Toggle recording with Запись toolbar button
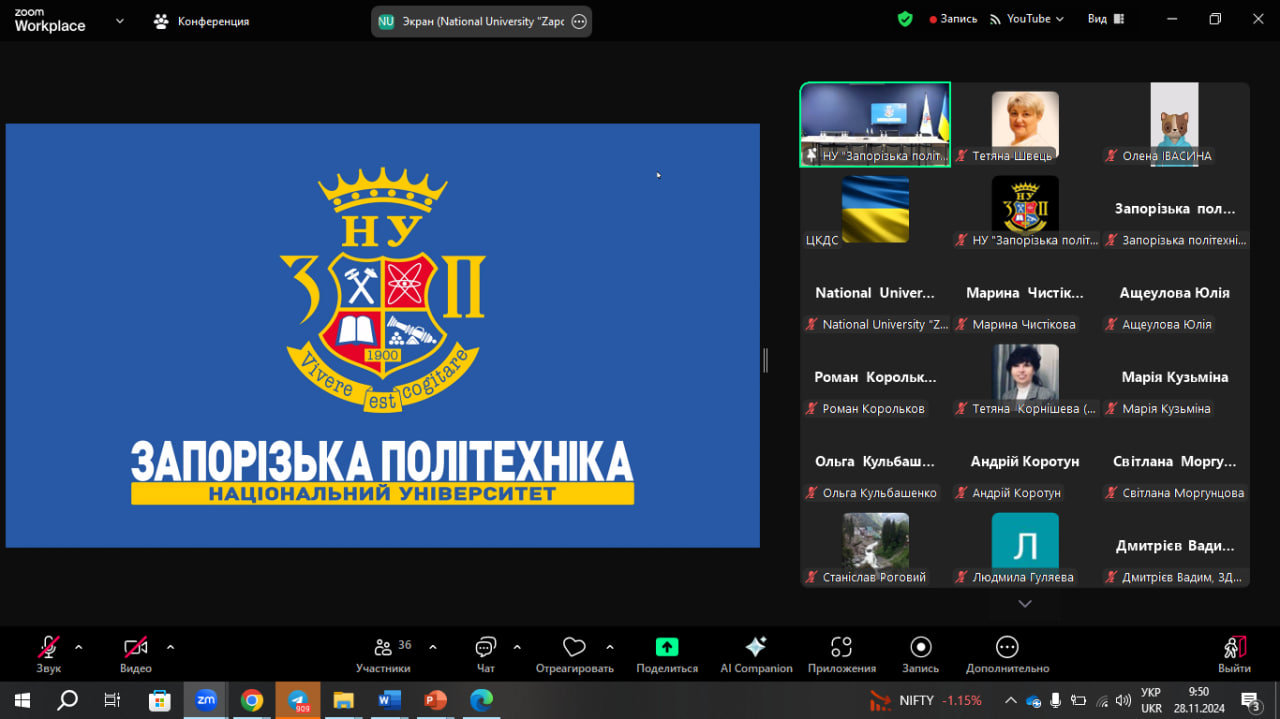 point(921,647)
